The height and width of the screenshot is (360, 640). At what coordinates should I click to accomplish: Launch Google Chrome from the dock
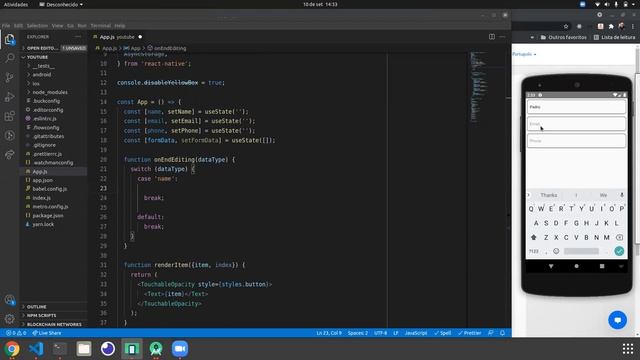coord(12,349)
